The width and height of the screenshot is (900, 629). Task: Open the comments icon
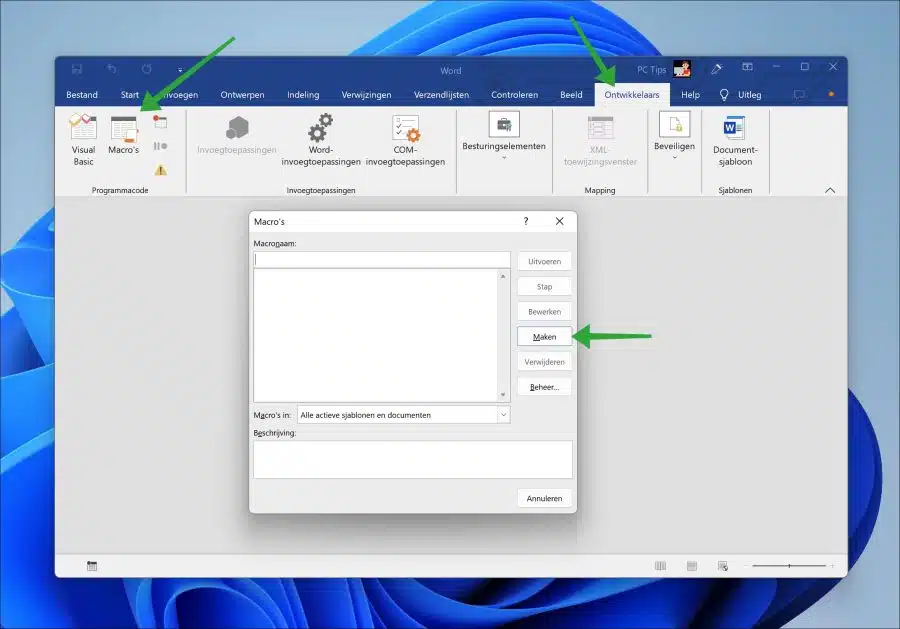point(799,95)
